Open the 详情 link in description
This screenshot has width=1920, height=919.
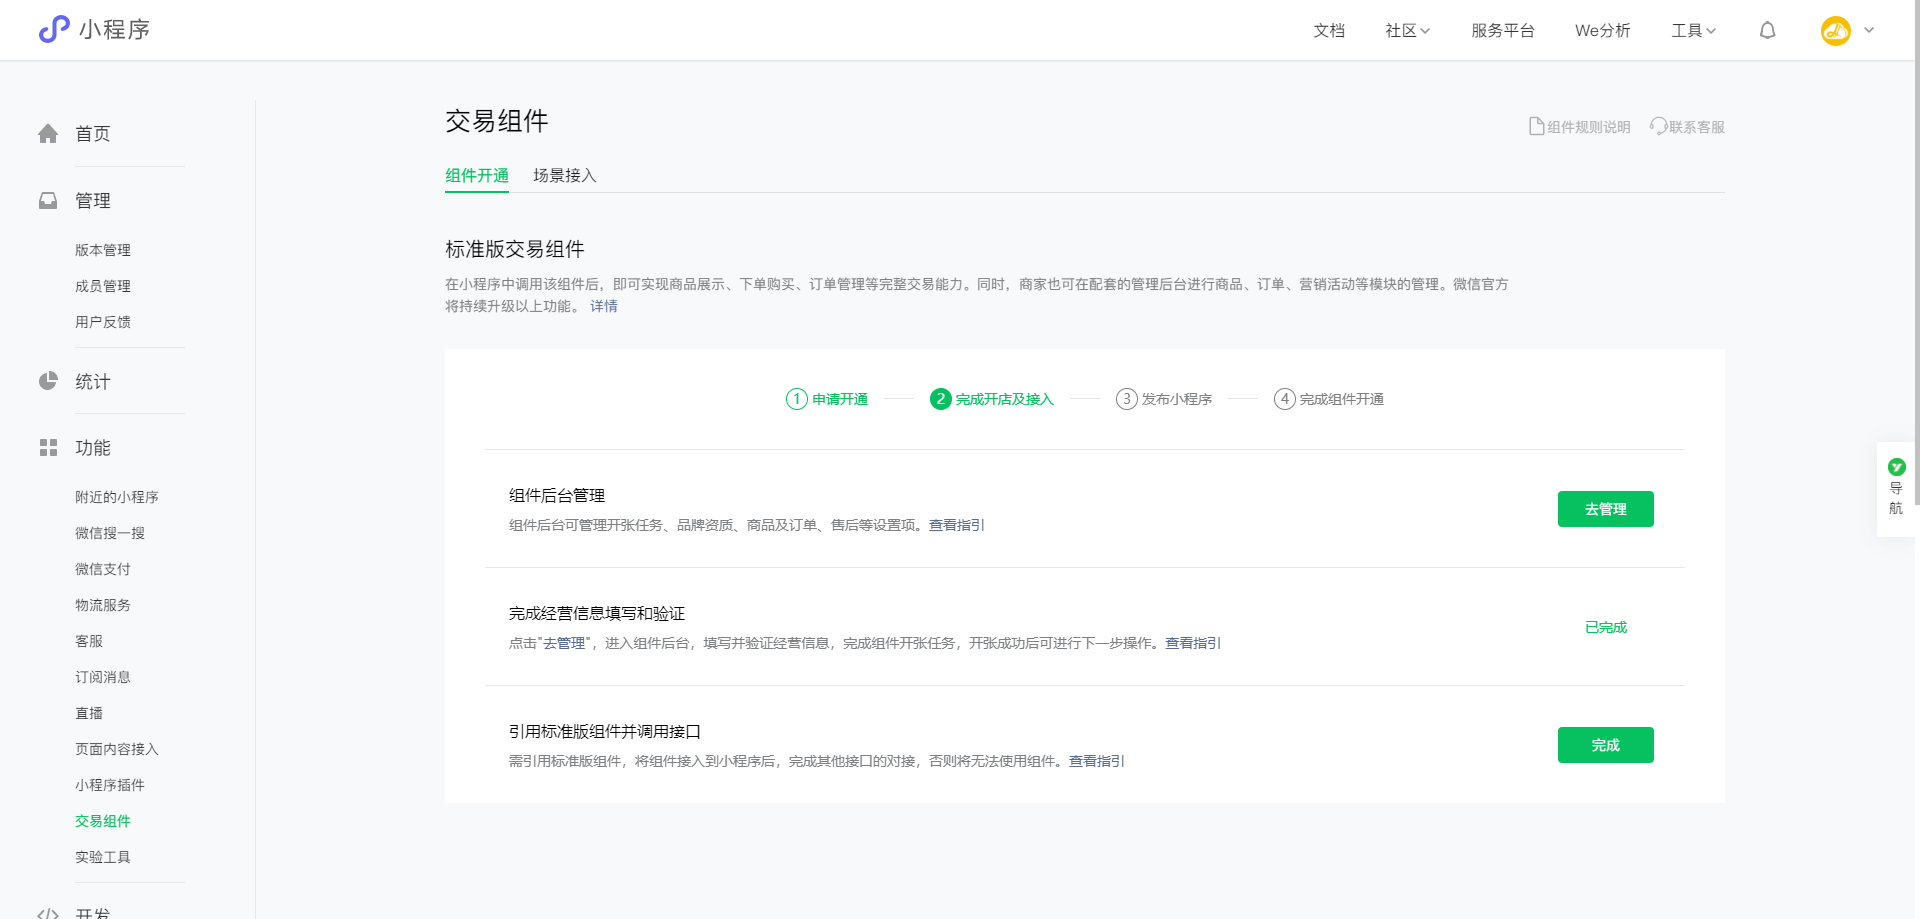pyautogui.click(x=604, y=306)
